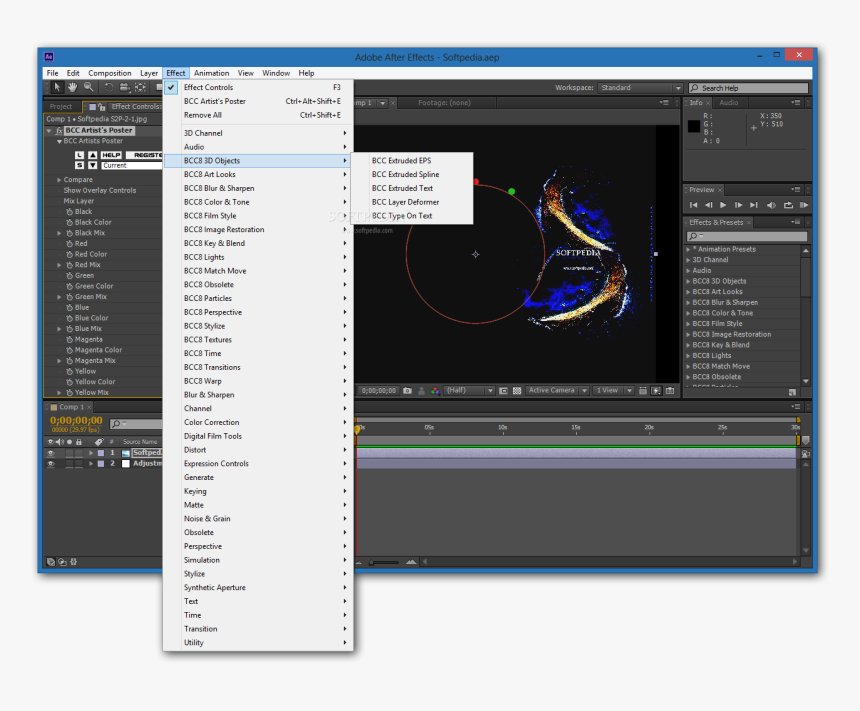
Task: Click the Search Help input field
Action: 749,88
